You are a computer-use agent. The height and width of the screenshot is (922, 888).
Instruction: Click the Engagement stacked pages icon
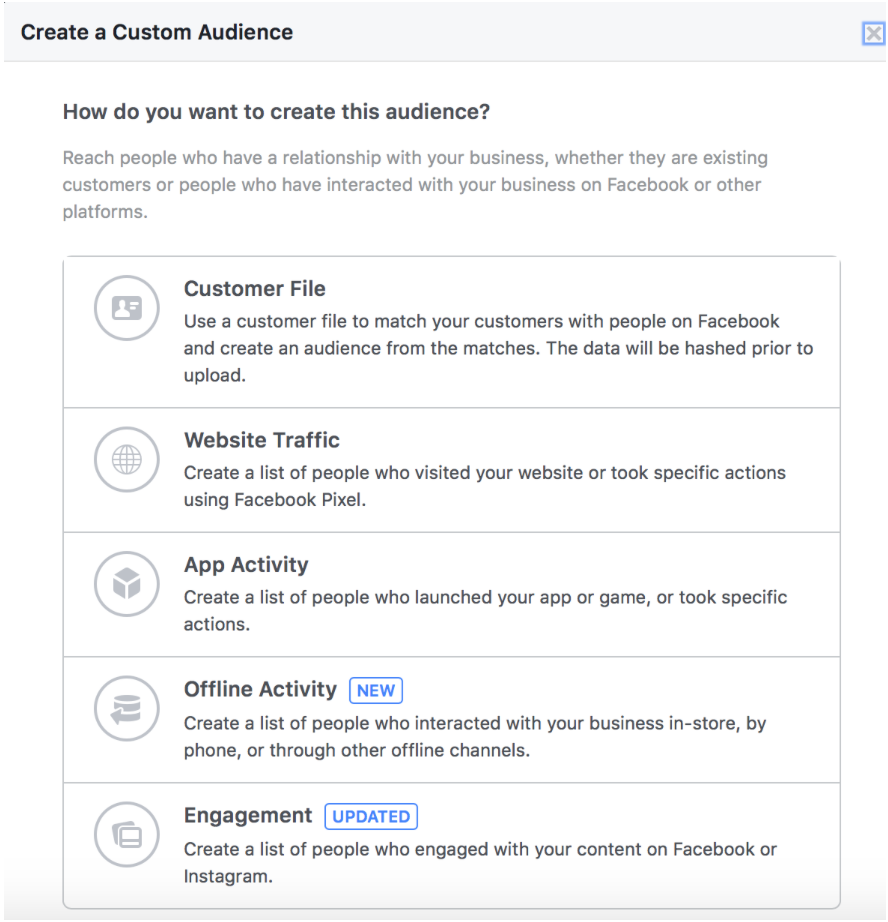(x=126, y=834)
